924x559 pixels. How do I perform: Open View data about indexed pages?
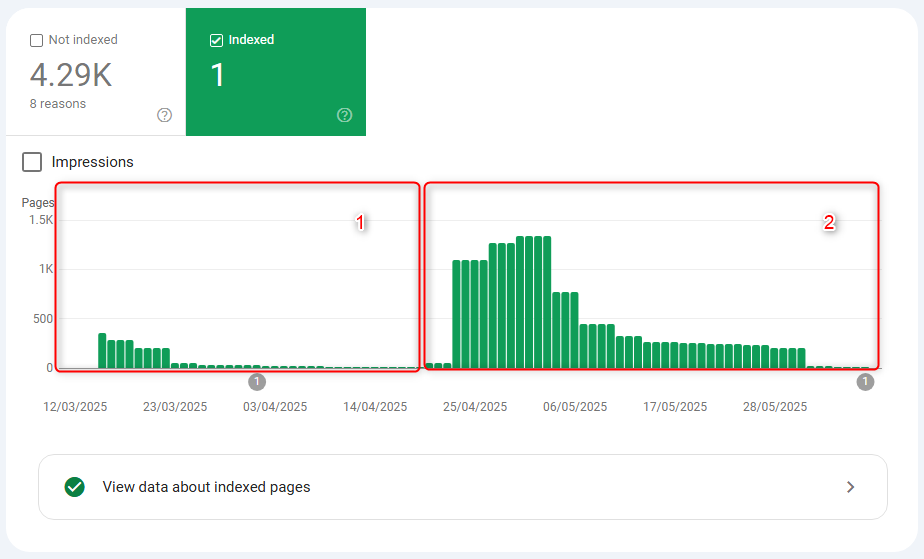pos(463,487)
